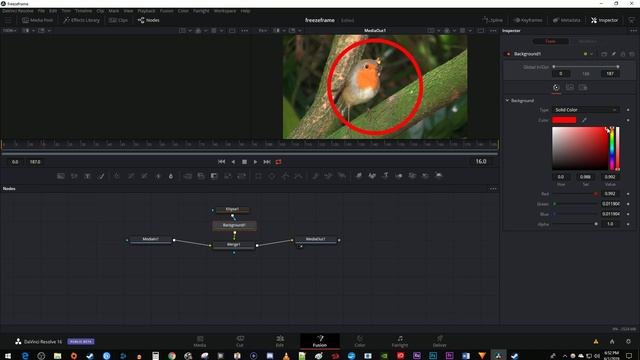Select the BSpline mask tool icon

pos(299,176)
